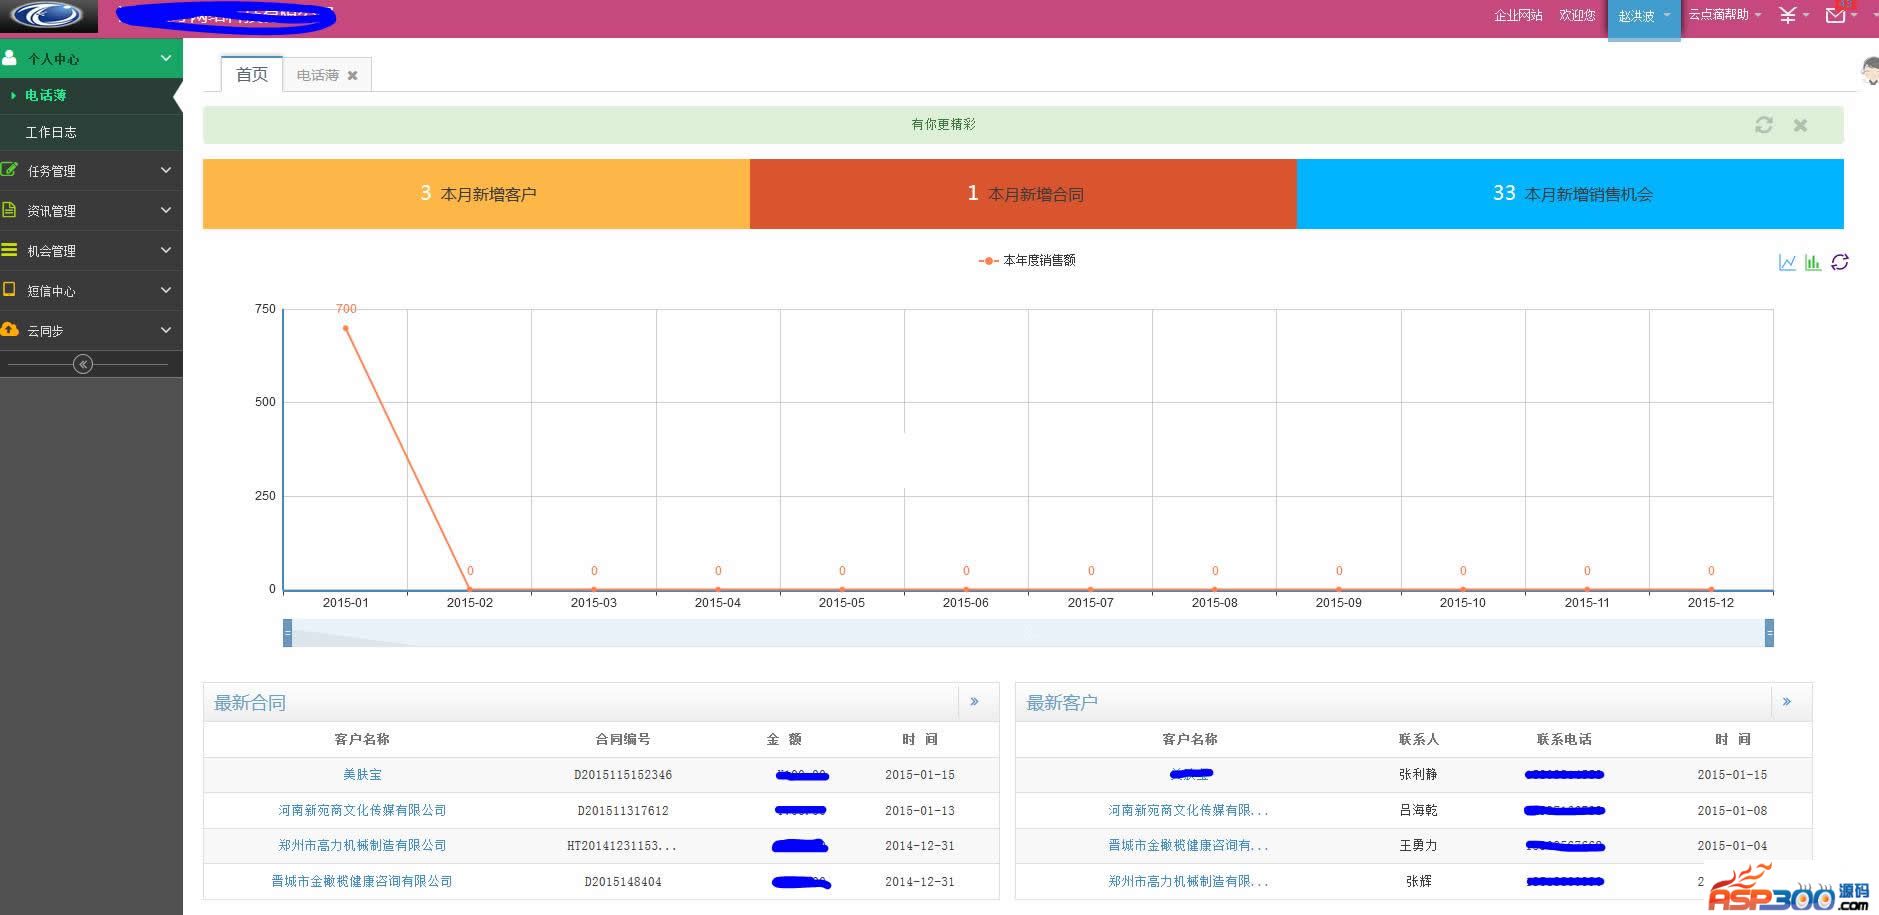This screenshot has width=1879, height=915.
Task: Dismiss the green notification banner
Action: coord(1800,125)
